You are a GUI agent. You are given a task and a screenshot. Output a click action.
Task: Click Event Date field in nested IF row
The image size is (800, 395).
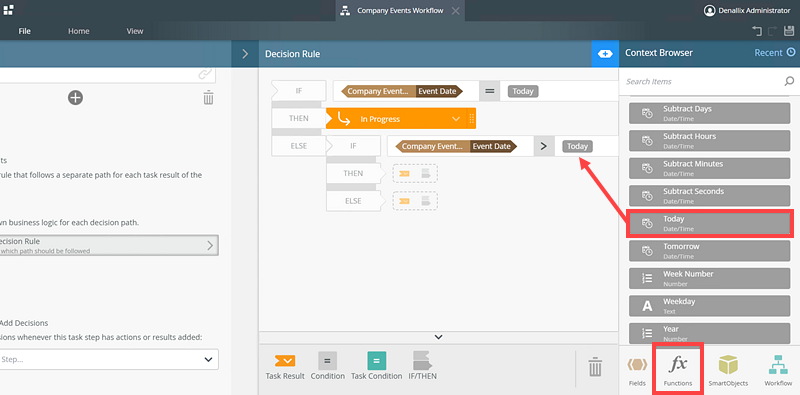[493, 146]
